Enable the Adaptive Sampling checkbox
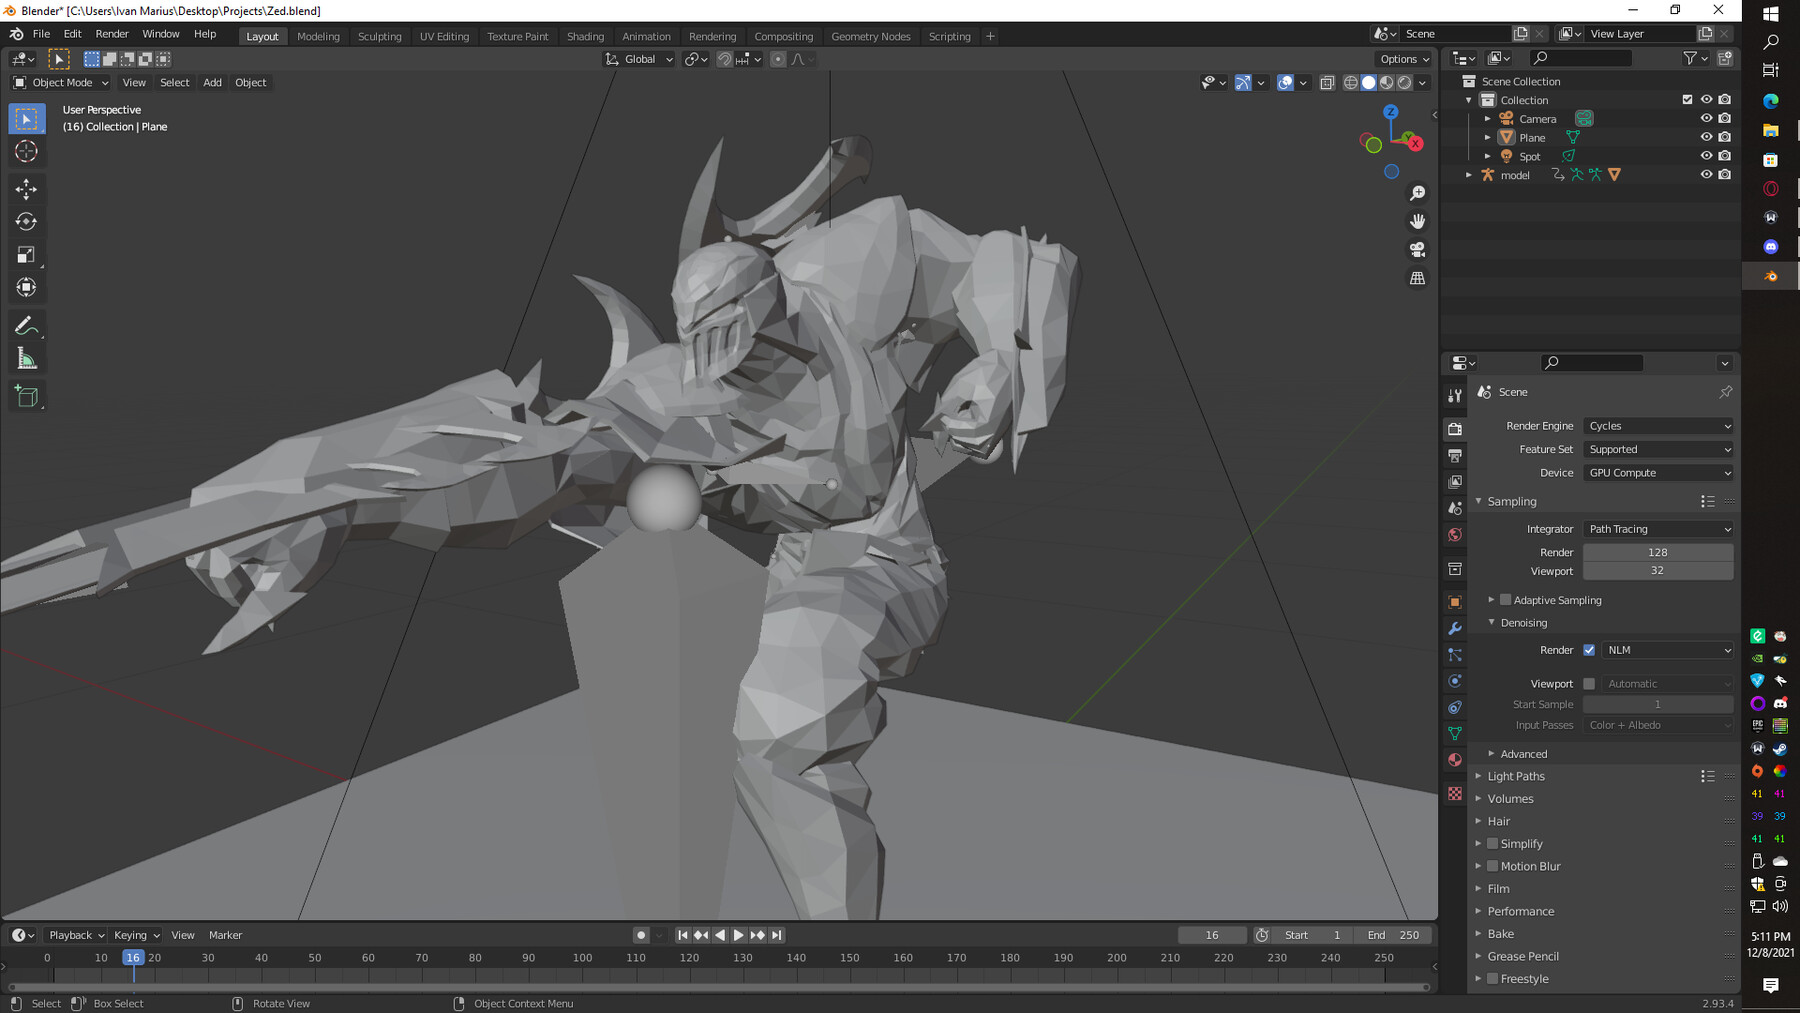Viewport: 1800px width, 1013px height. tap(1505, 599)
